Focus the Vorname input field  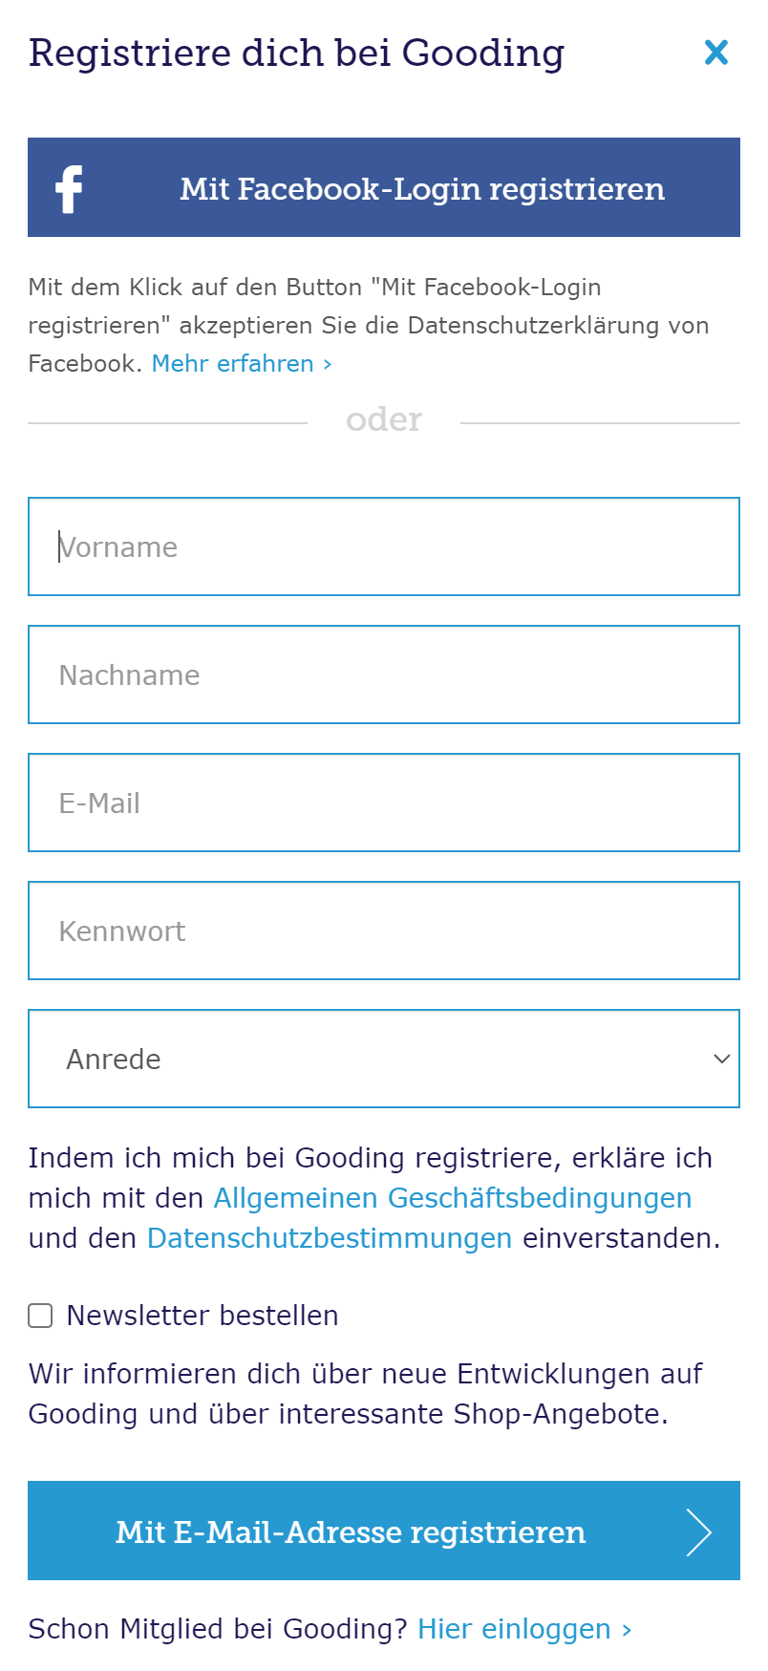tap(383, 547)
